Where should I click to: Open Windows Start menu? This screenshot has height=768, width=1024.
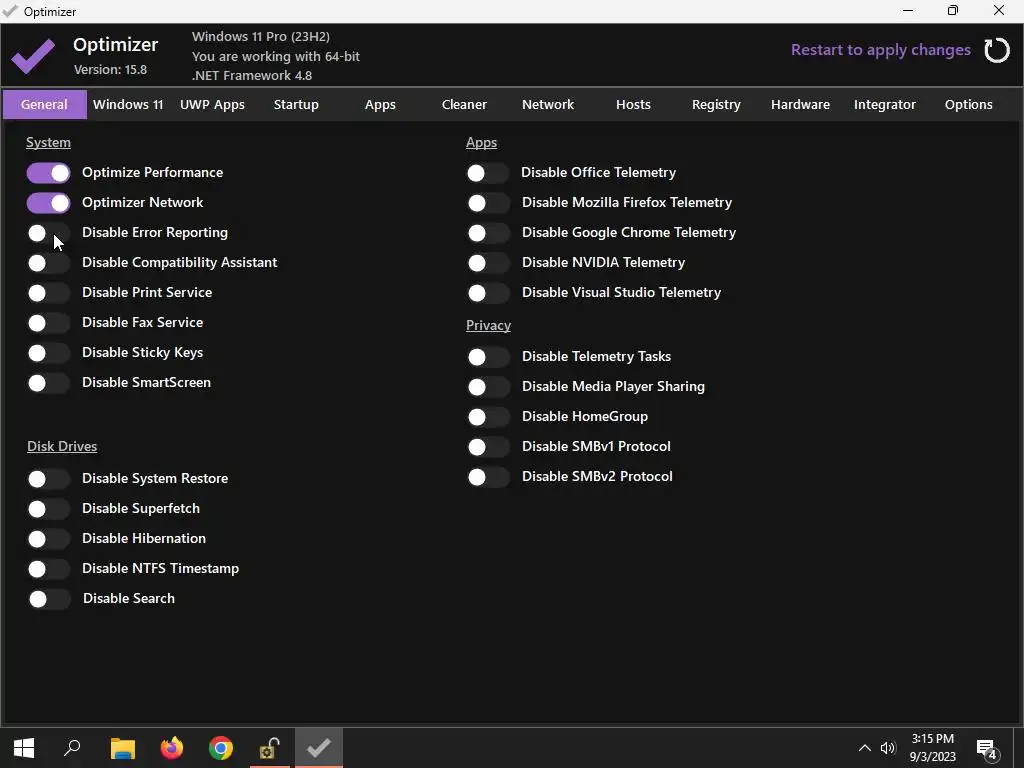[24, 748]
